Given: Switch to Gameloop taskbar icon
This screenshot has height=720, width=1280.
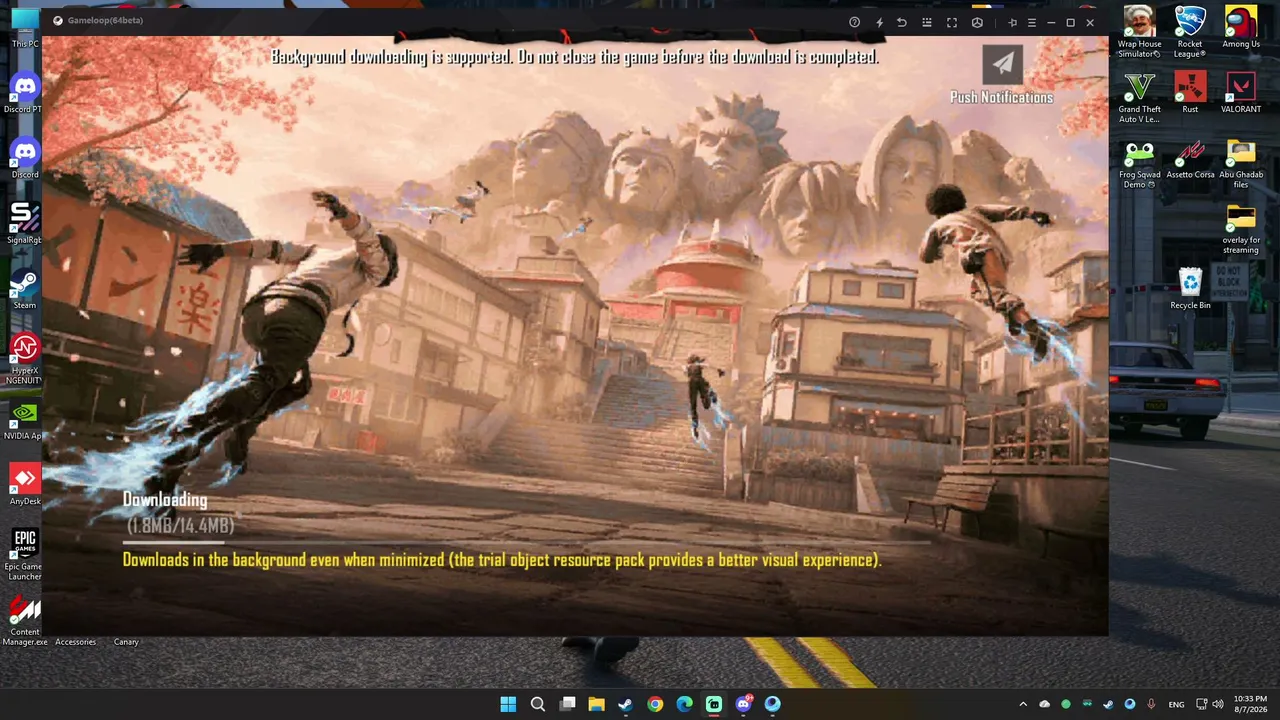Looking at the screenshot, I should pos(714,704).
